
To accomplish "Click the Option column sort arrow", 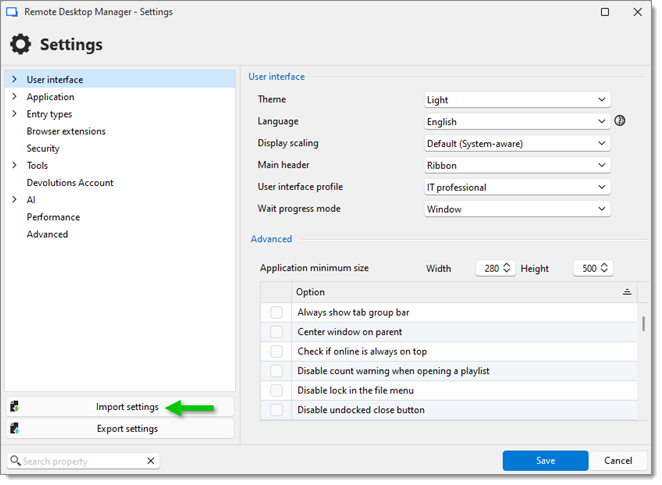I will (627, 292).
